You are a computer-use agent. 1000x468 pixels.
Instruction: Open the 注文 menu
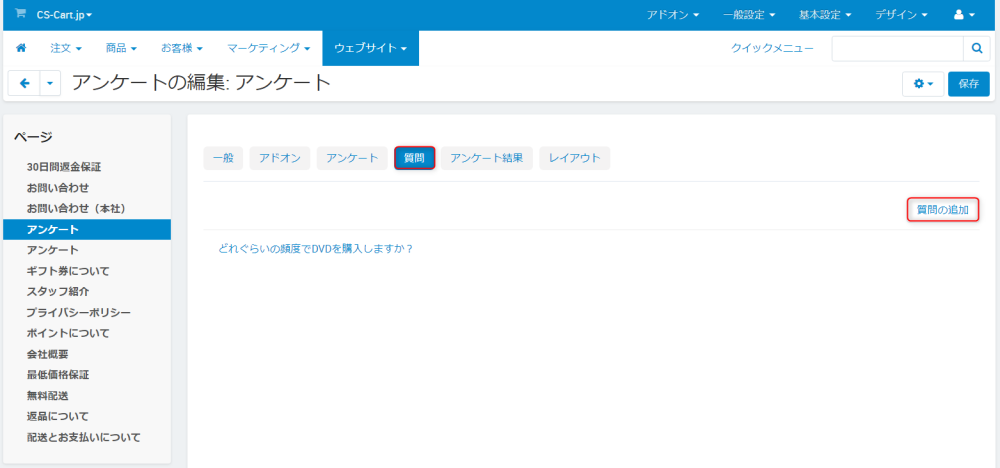pyautogui.click(x=66, y=48)
